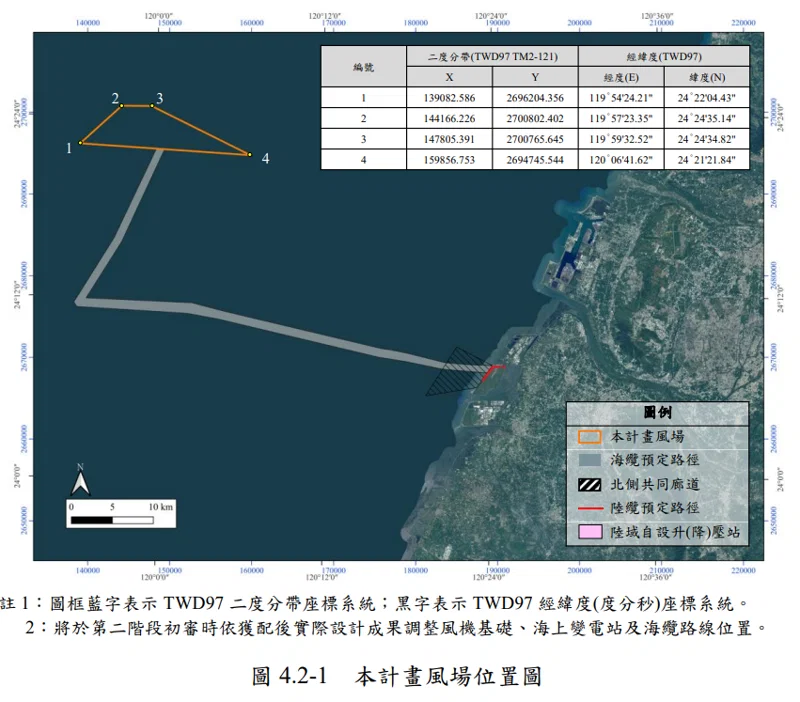This screenshot has width=800, height=702.
Task: Select cell value 2696204.356
Action: pyautogui.click(x=535, y=97)
